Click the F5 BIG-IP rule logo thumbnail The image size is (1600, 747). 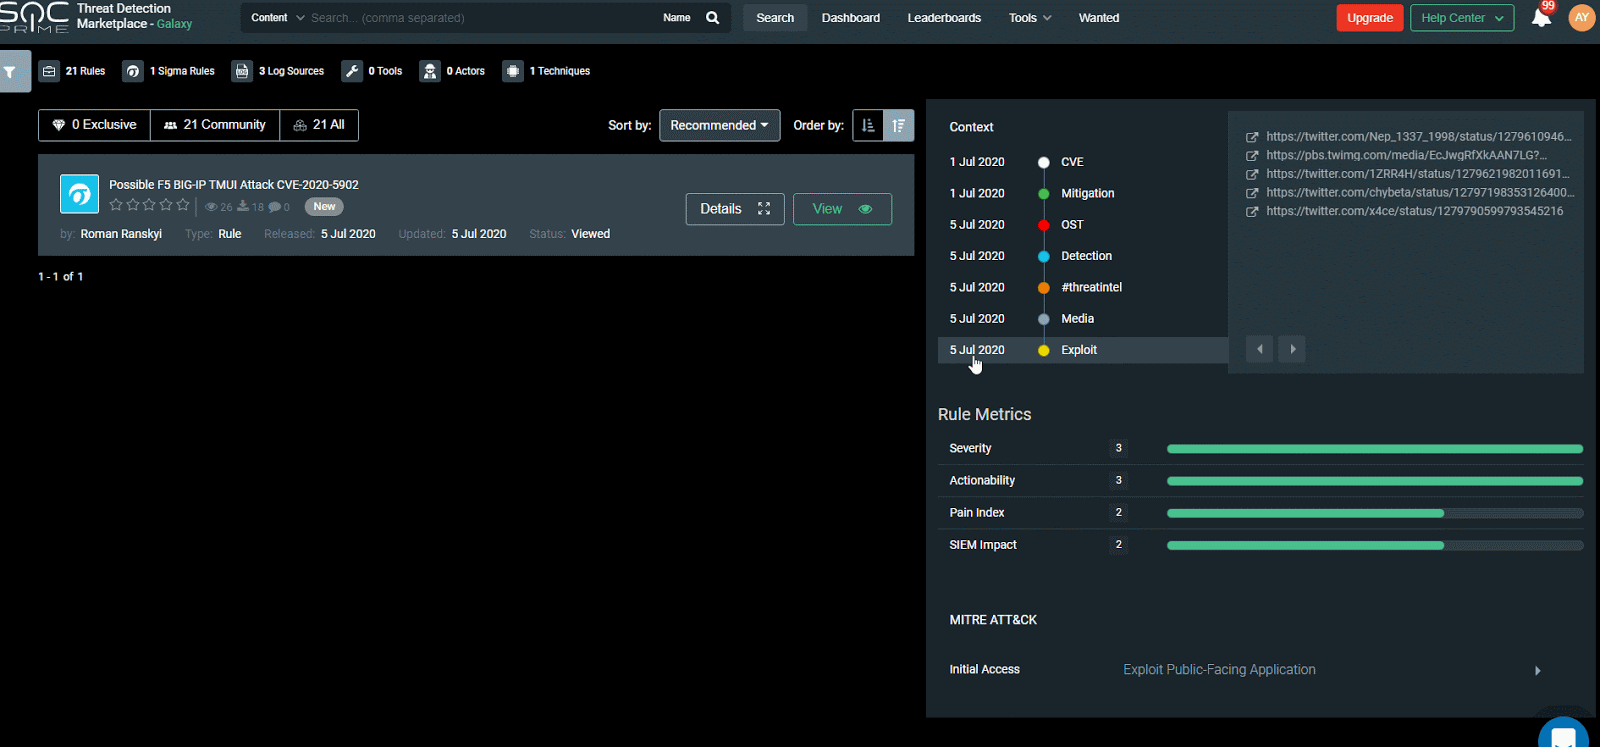click(x=79, y=194)
